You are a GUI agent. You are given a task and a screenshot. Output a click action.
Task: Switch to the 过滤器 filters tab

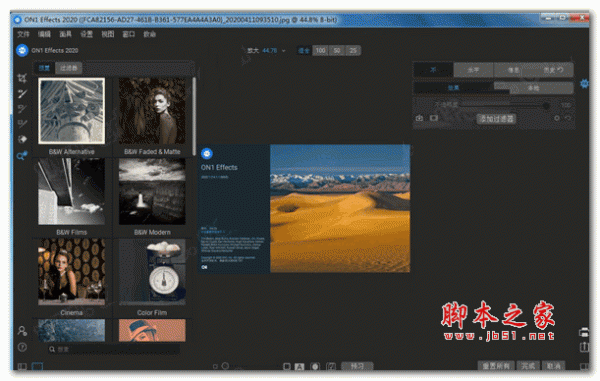(x=69, y=68)
